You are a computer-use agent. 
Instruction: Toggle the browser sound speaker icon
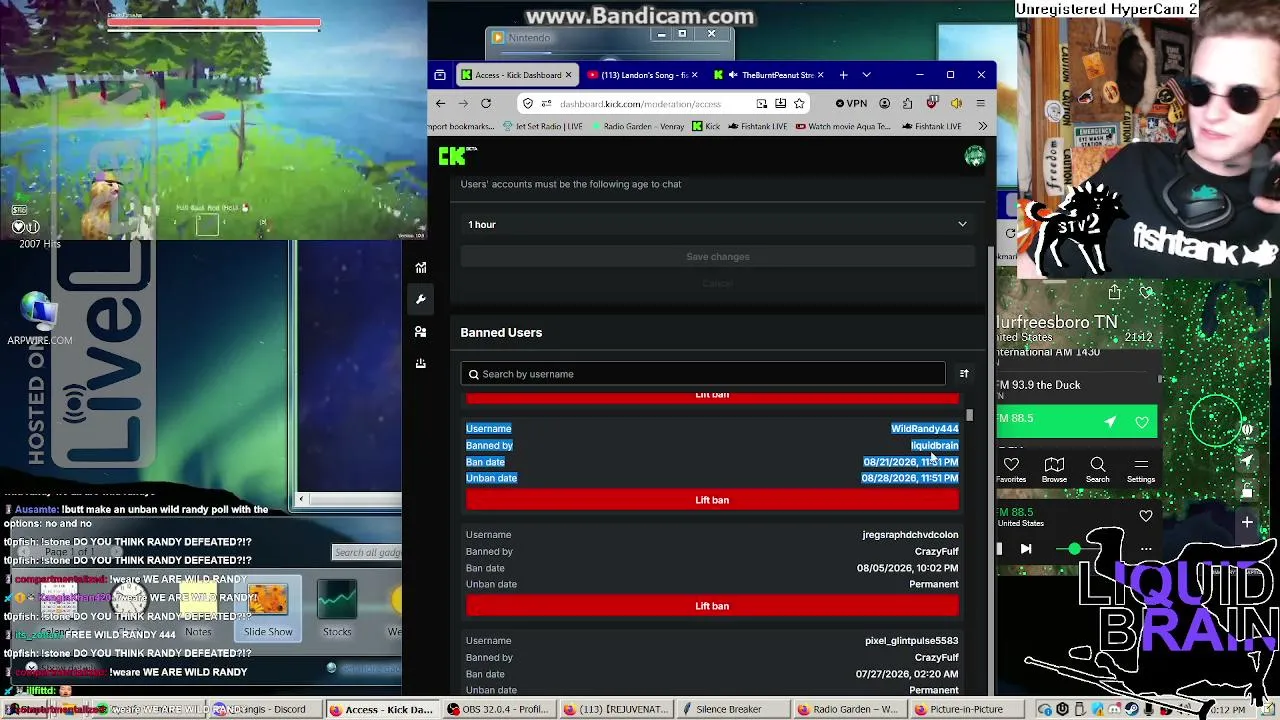pyautogui.click(x=956, y=103)
